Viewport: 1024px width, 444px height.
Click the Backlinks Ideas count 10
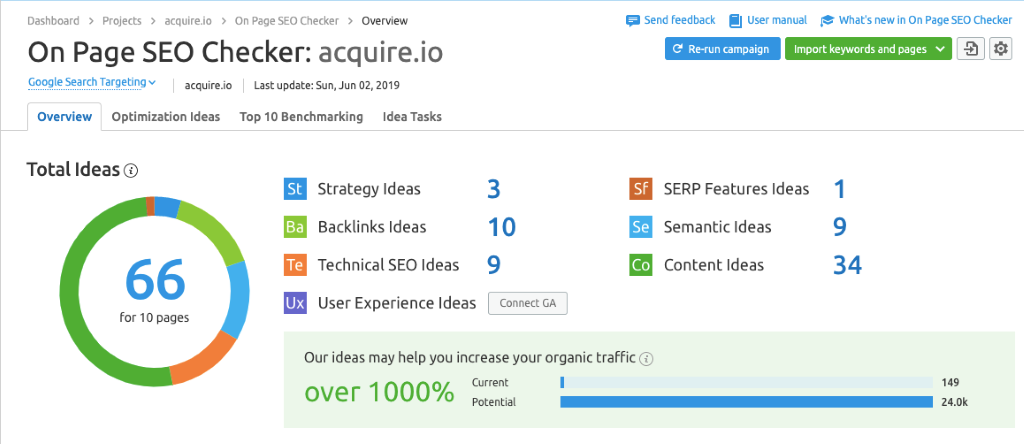[x=502, y=227]
